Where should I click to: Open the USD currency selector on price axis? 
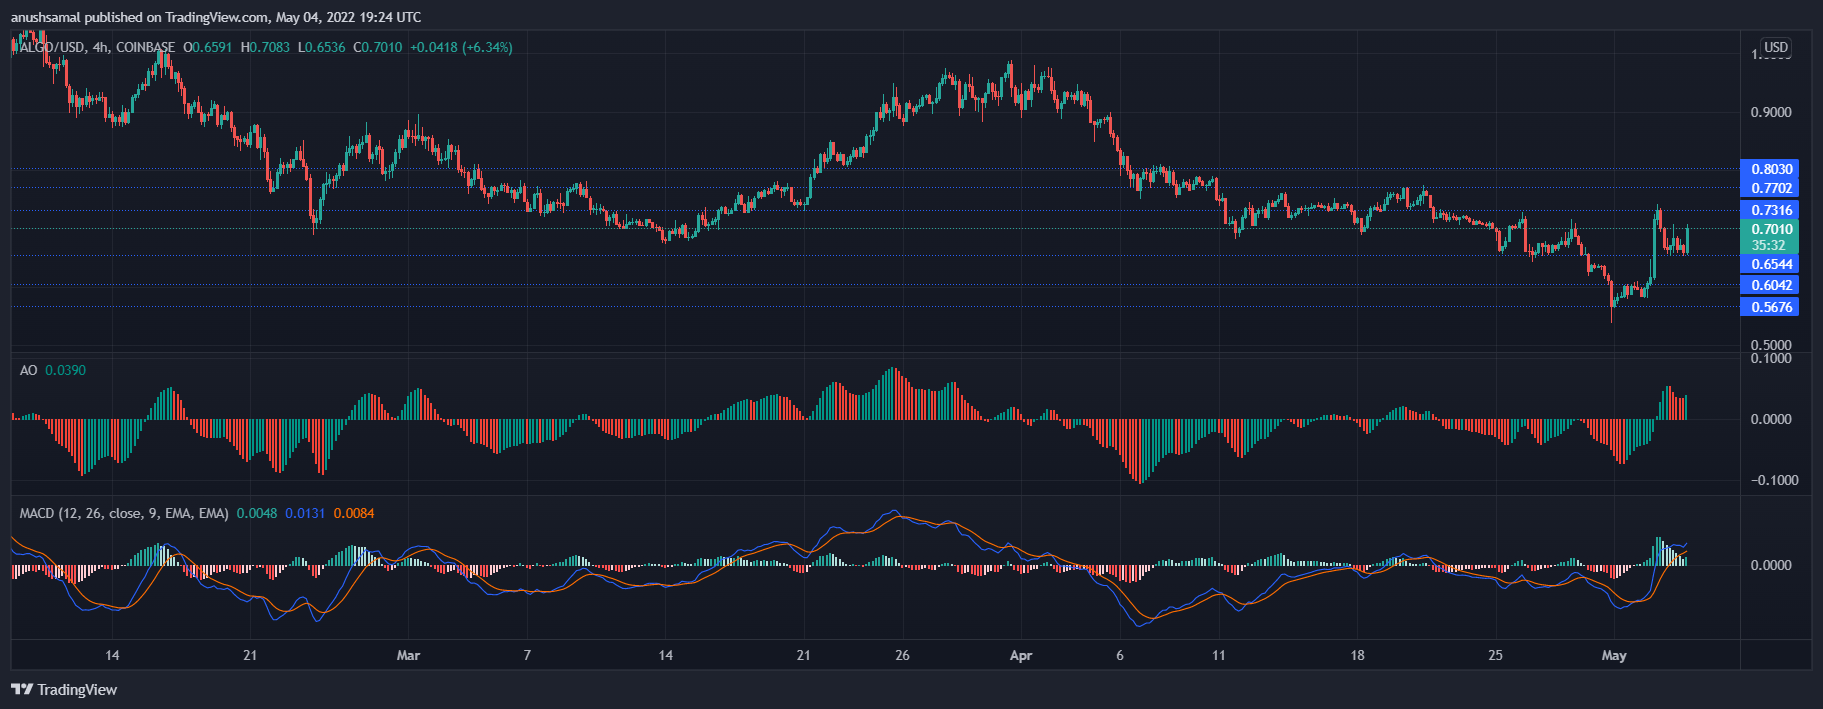(x=1776, y=47)
